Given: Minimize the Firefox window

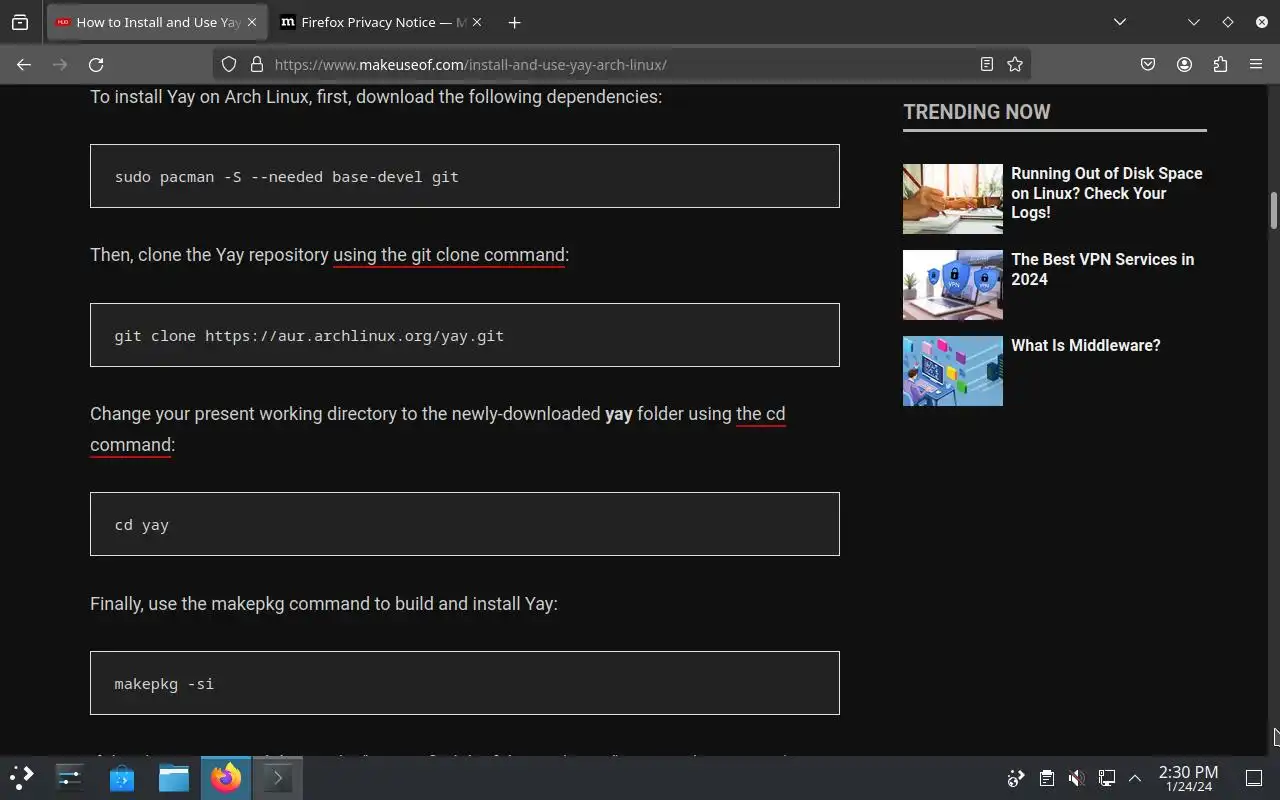Looking at the screenshot, I should 1194,22.
